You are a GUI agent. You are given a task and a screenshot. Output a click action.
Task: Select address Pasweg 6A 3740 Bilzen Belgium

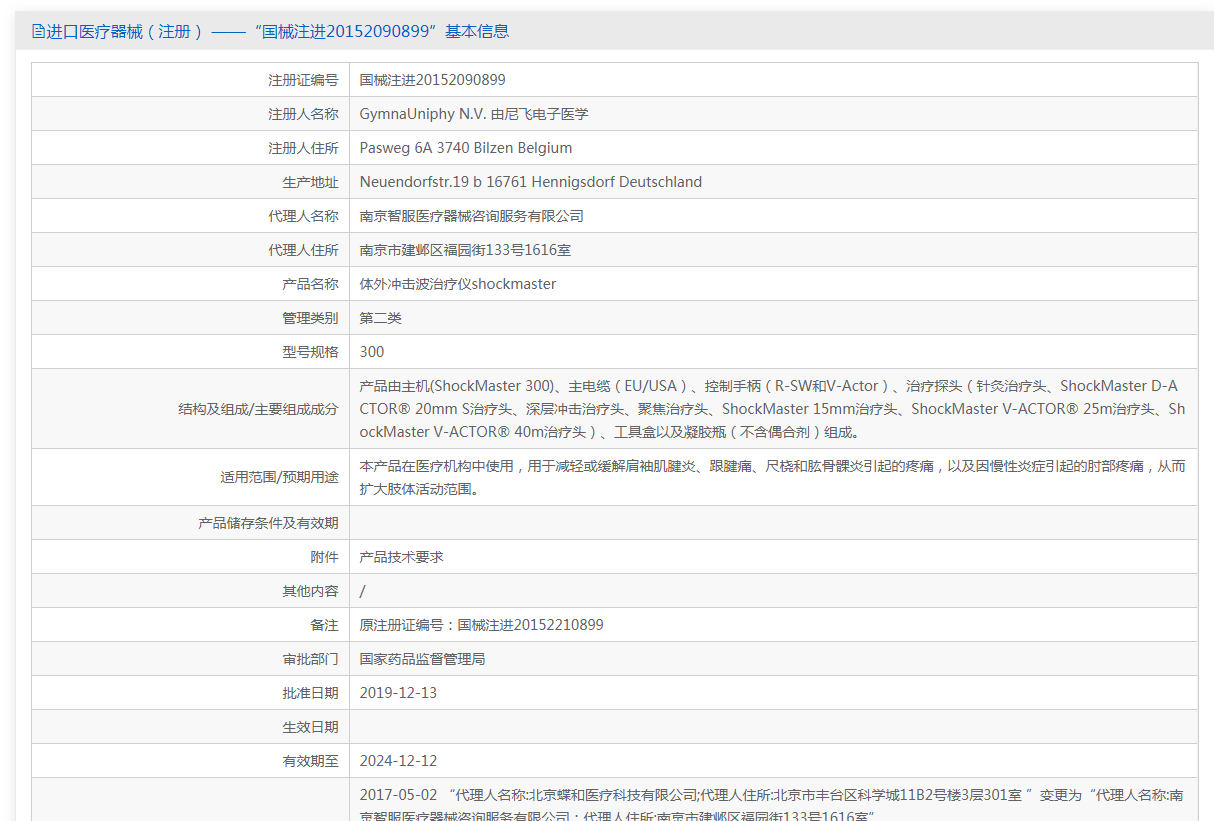click(466, 148)
